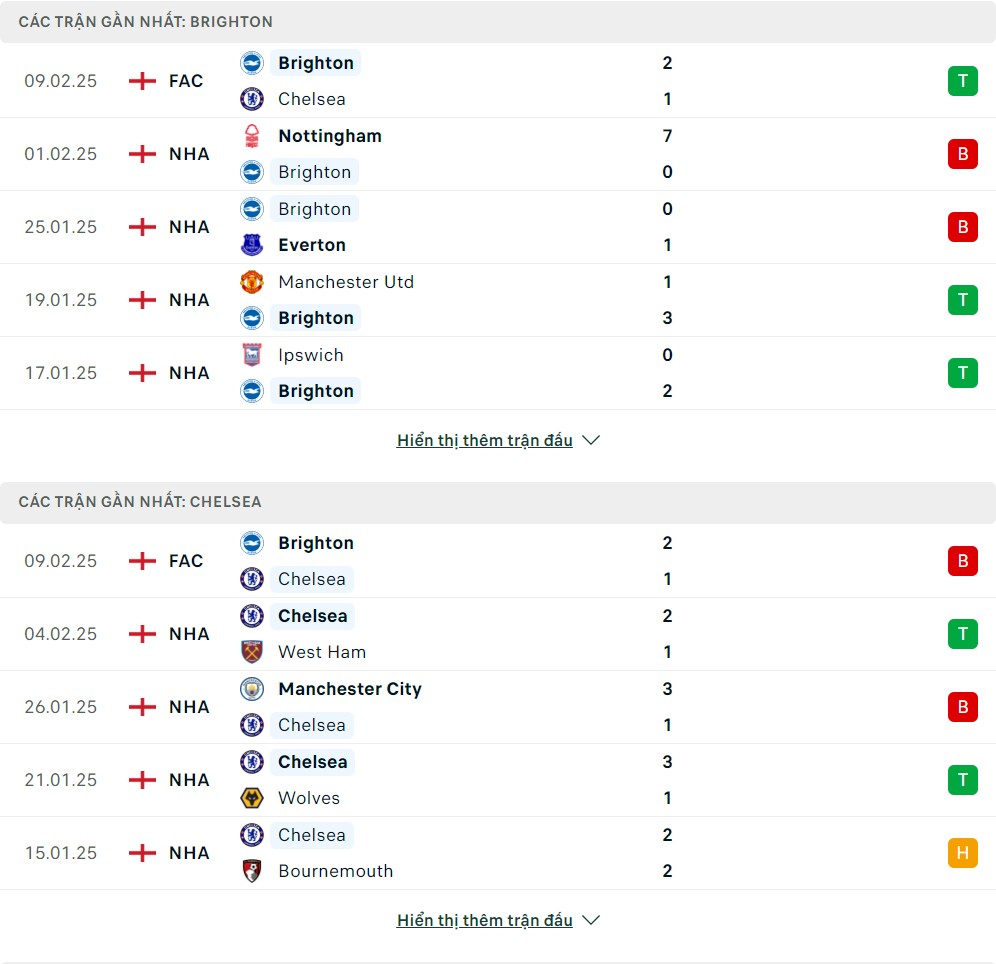The image size is (996, 964).
Task: Expand more Chelsea matches with chevron
Action: [x=591, y=920]
